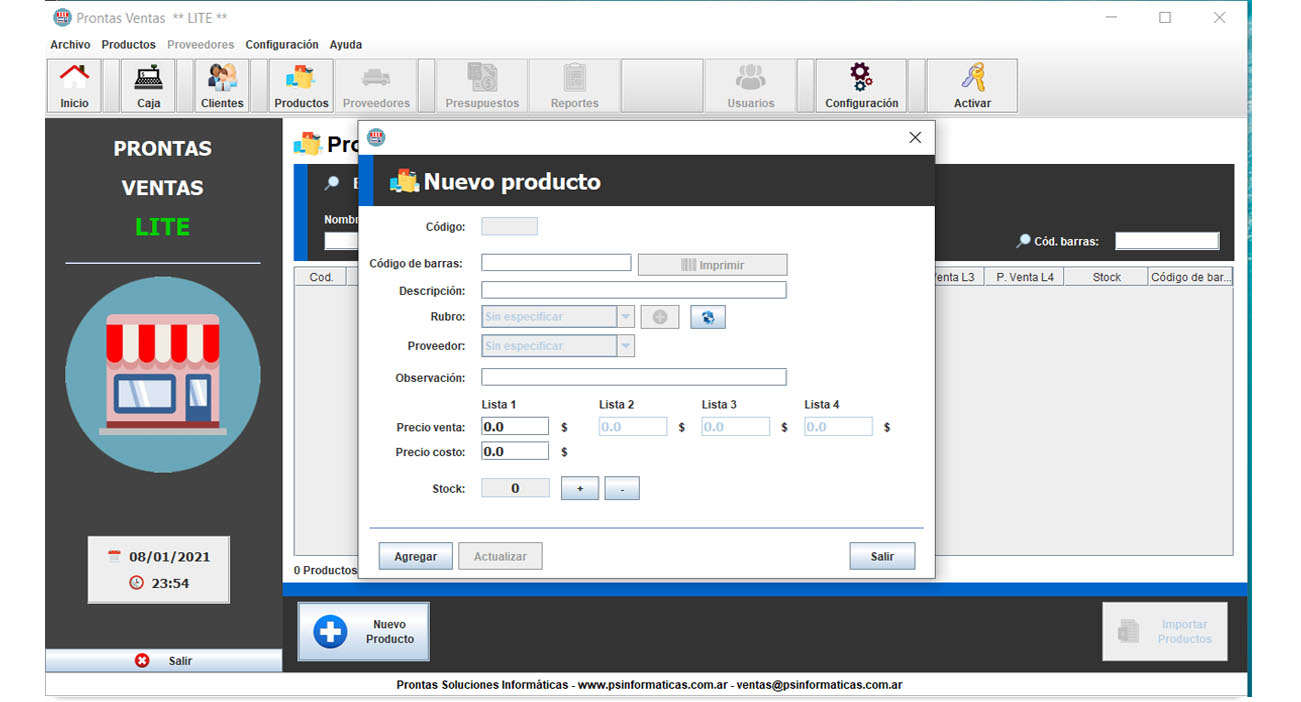
Task: Expand the Proveedor dropdown
Action: [x=626, y=346]
